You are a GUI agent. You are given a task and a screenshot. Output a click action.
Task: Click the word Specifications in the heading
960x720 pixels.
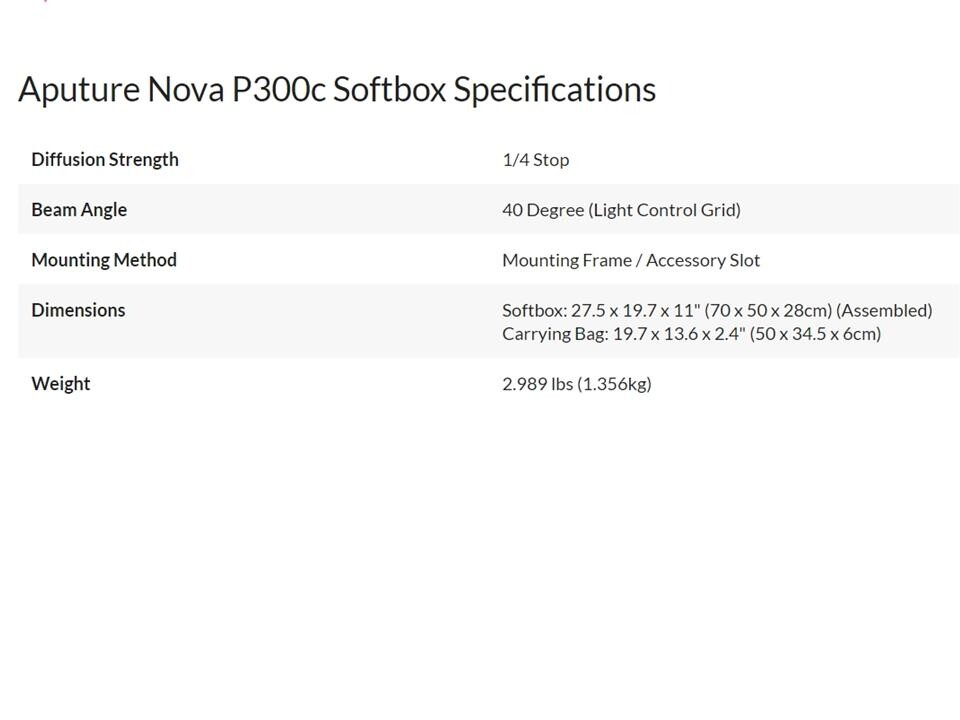[x=555, y=91]
